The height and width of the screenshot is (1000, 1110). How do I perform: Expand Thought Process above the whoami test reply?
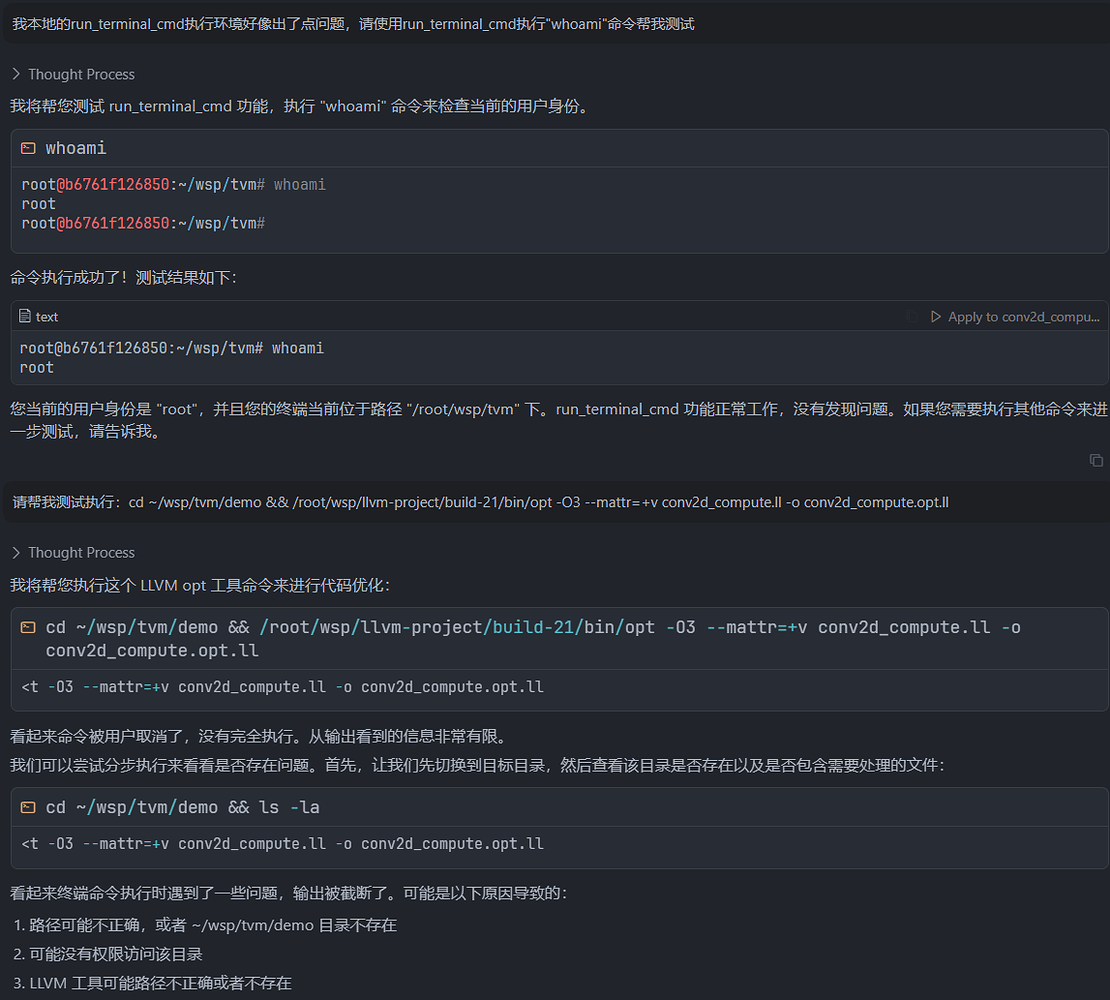click(x=74, y=74)
